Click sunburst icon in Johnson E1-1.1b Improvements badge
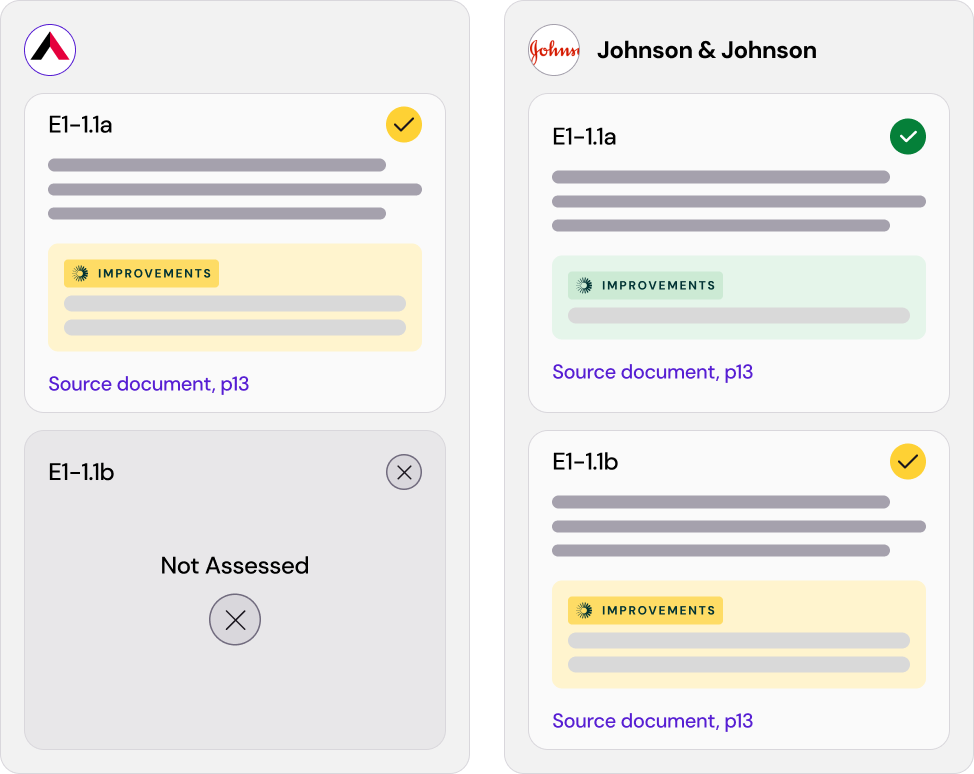The width and height of the screenshot is (974, 774). tap(585, 611)
